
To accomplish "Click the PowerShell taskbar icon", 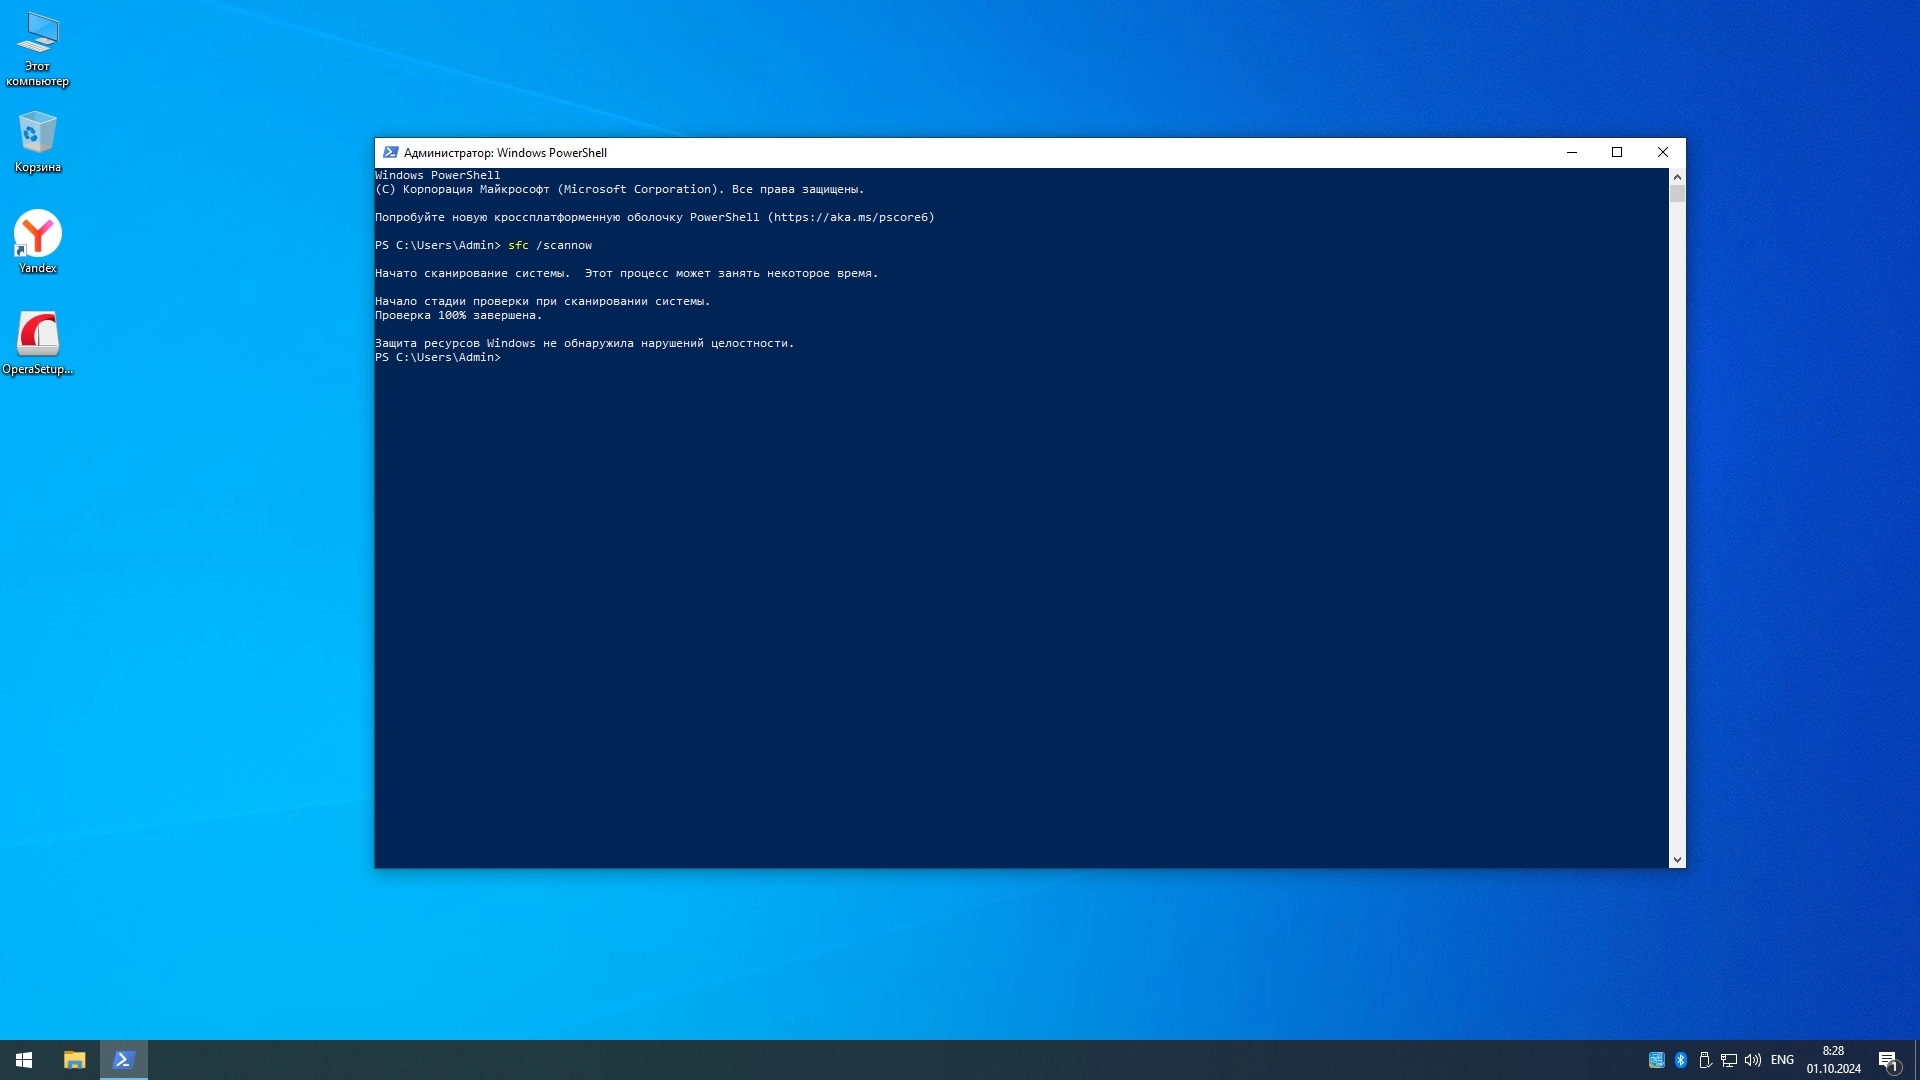I will [x=124, y=1060].
